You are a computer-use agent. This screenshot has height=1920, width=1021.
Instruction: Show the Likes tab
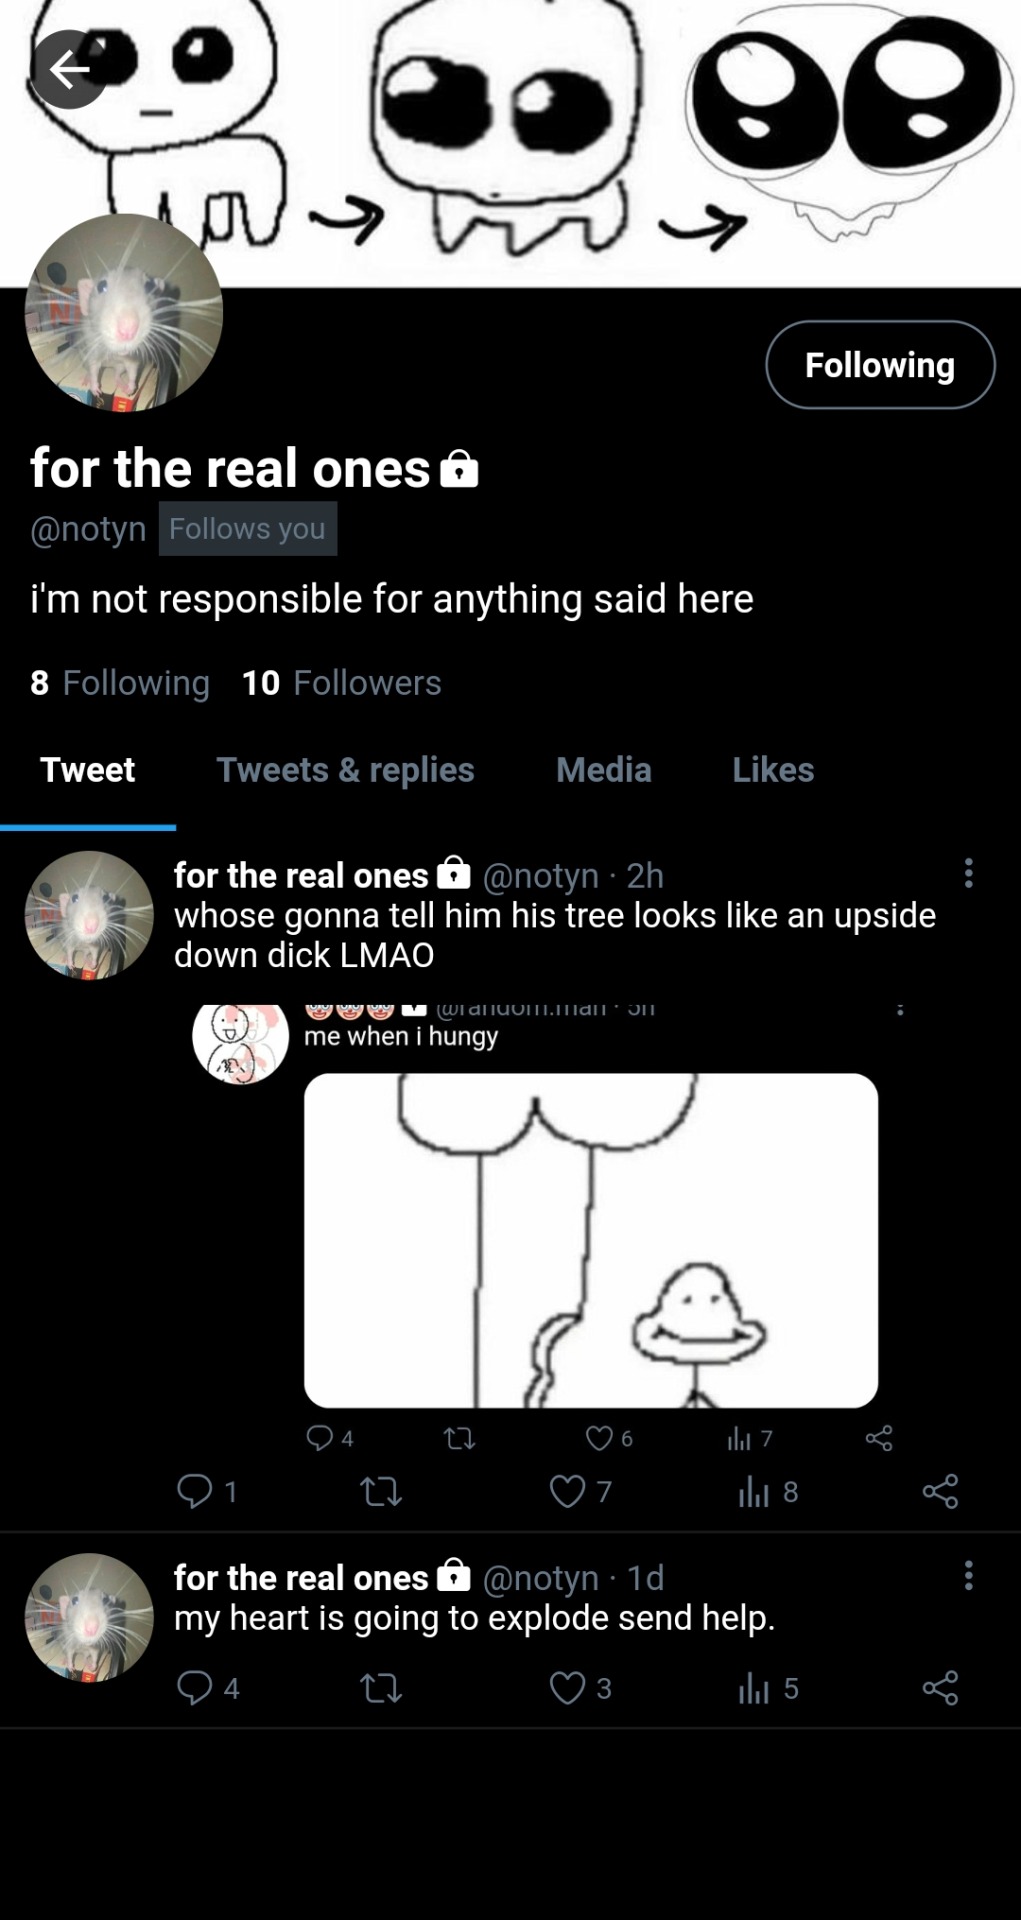coord(772,770)
